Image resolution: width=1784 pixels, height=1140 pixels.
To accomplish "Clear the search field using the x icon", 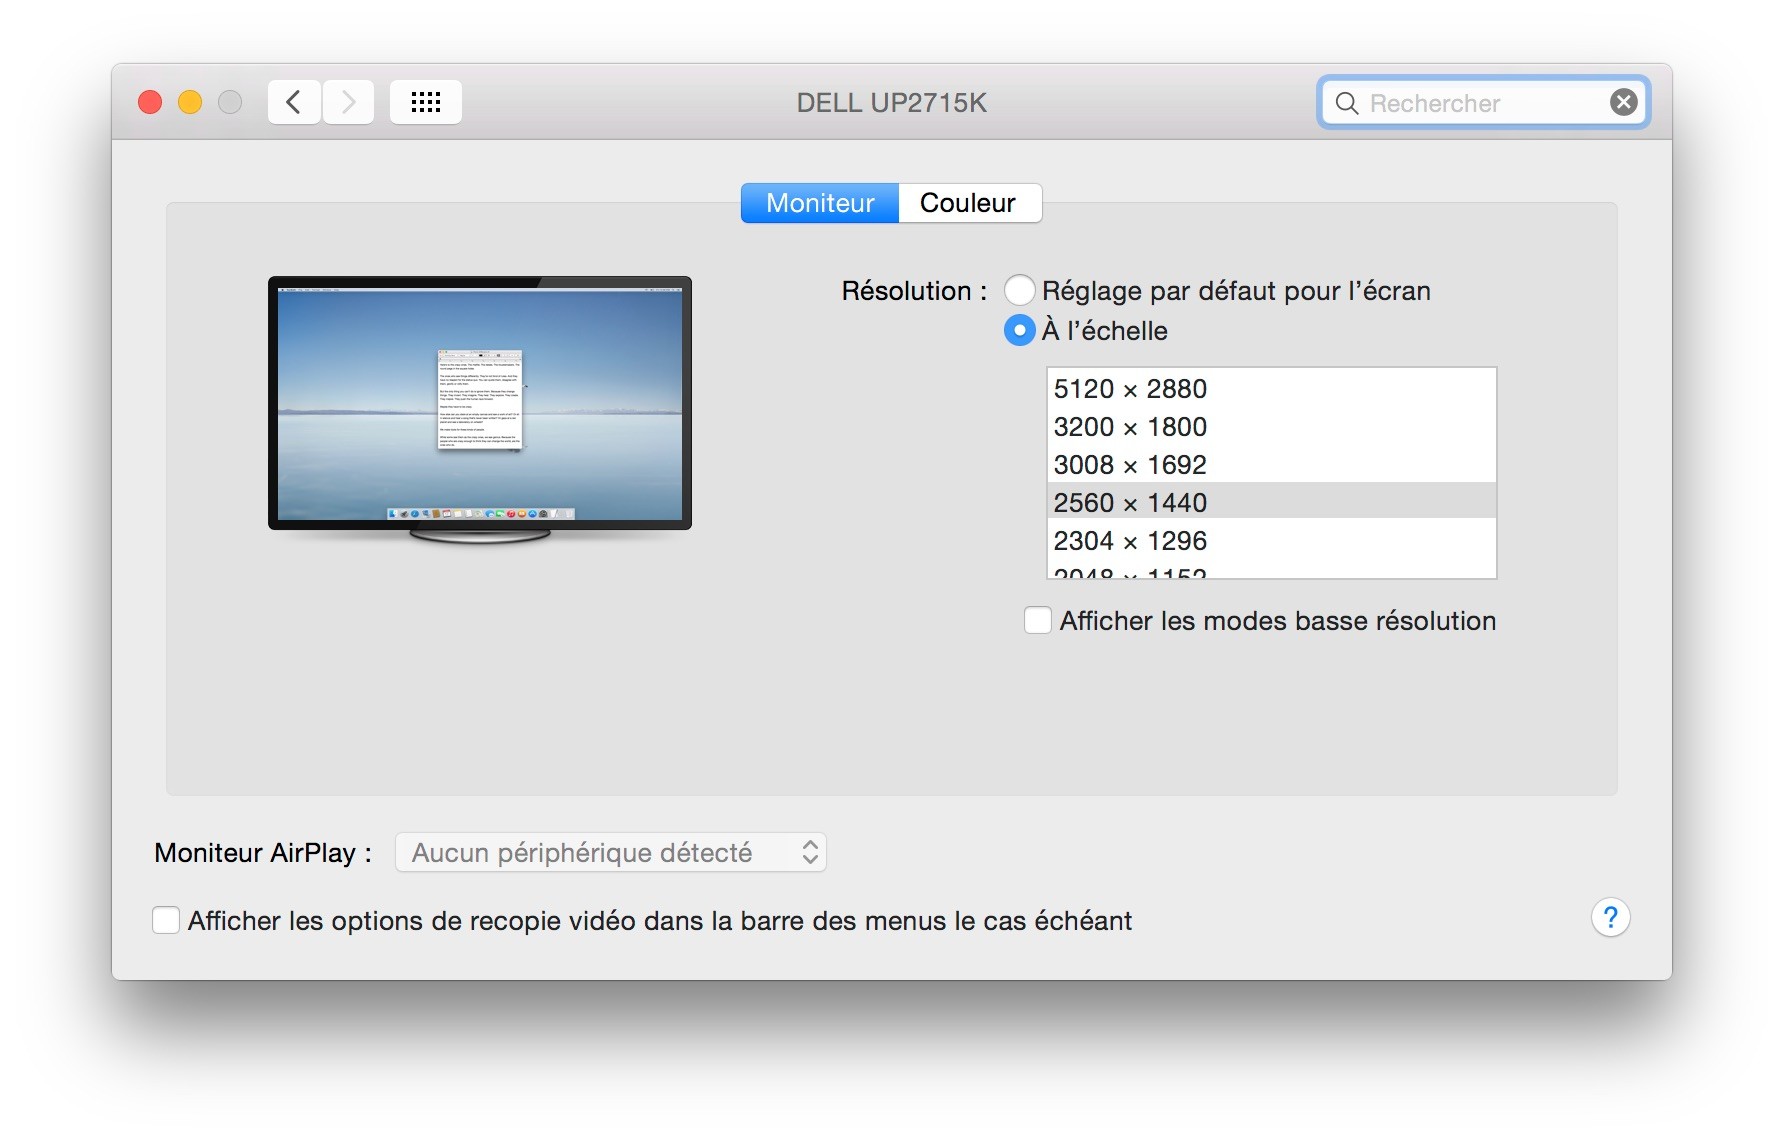I will pyautogui.click(x=1622, y=101).
